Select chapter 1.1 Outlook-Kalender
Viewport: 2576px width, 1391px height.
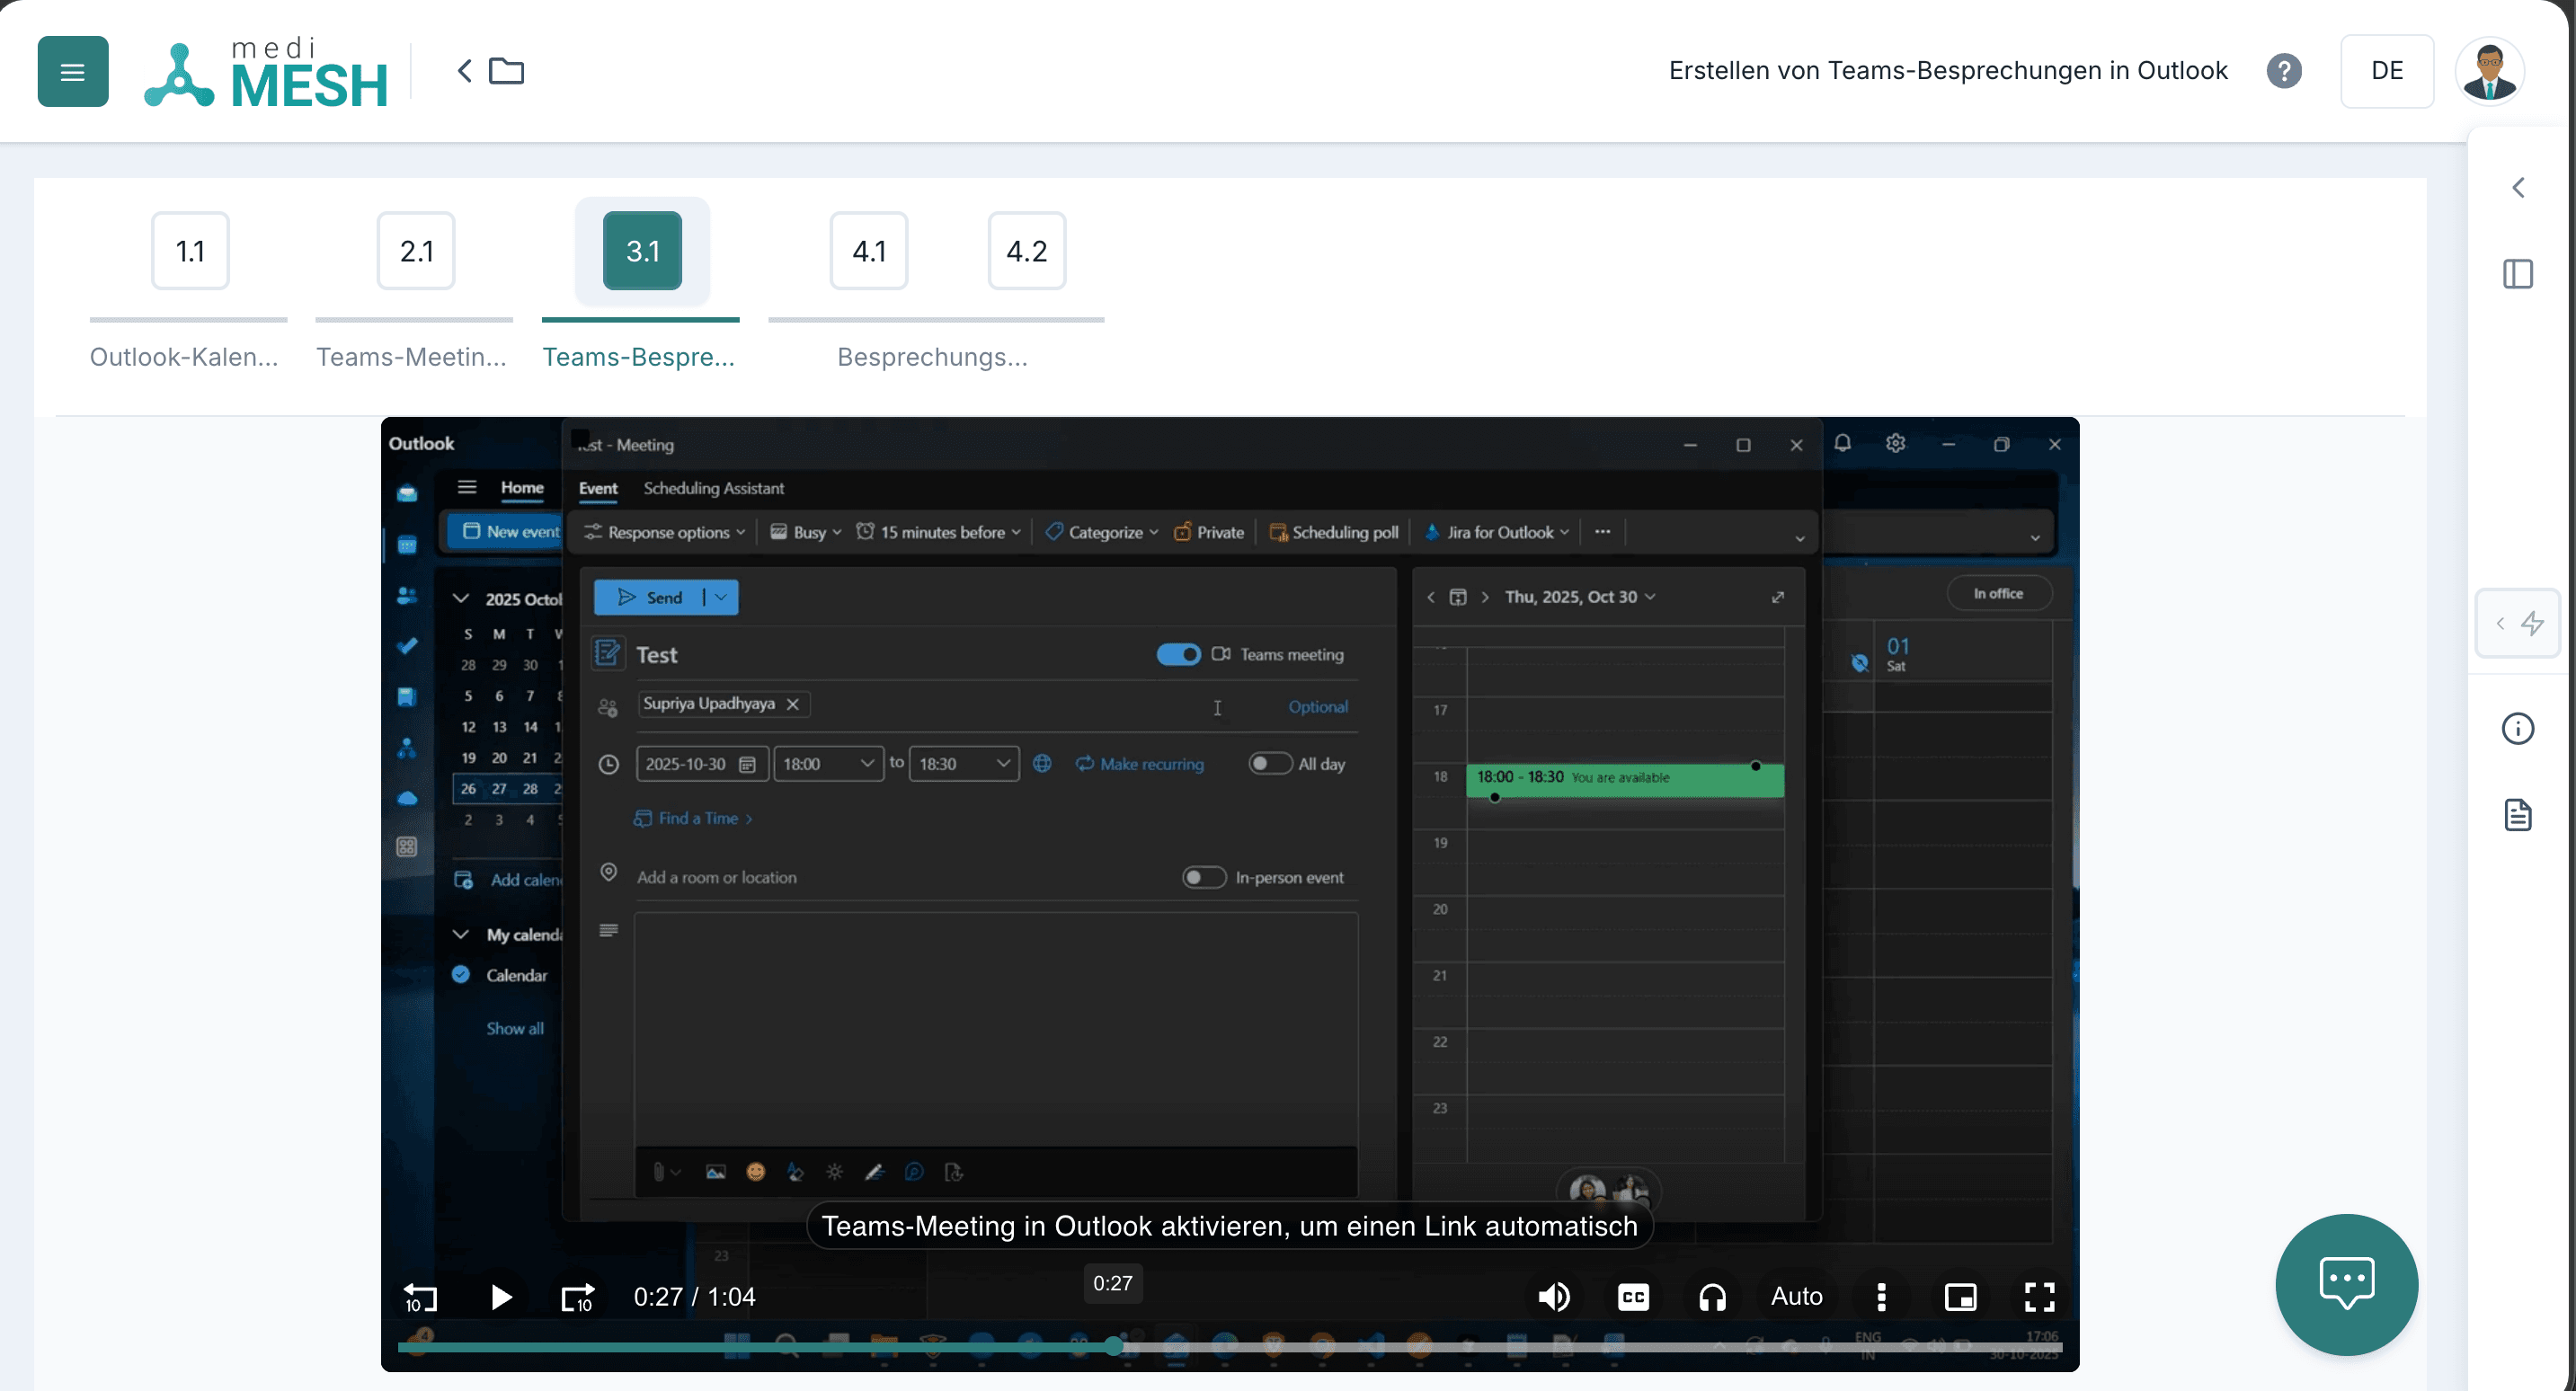pyautogui.click(x=190, y=251)
